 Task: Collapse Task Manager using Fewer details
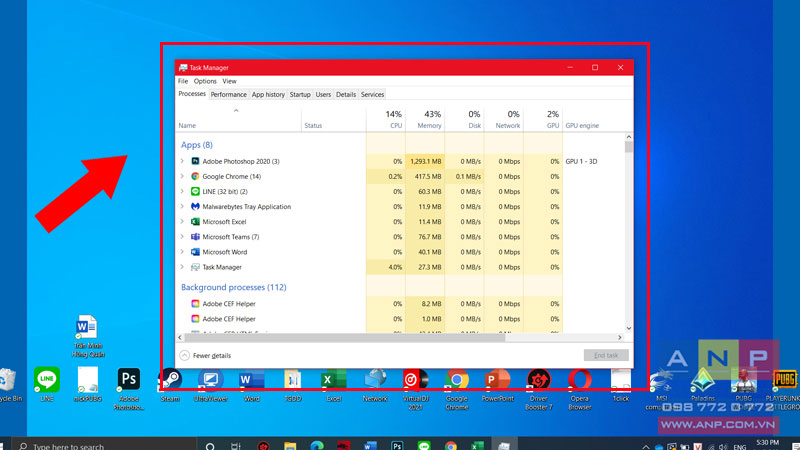tap(206, 356)
